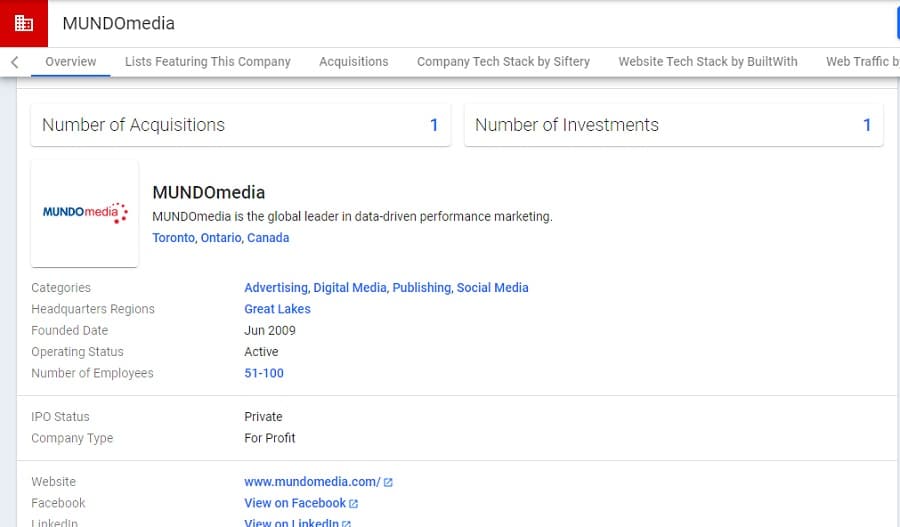Click the Great Lakes headquarters region link

point(277,309)
